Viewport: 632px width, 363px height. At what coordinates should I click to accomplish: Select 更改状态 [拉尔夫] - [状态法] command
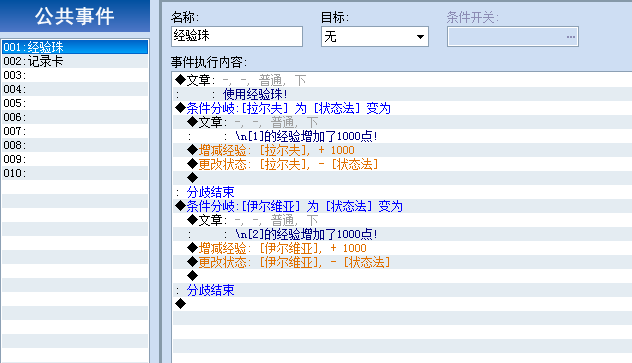[x=402, y=164]
